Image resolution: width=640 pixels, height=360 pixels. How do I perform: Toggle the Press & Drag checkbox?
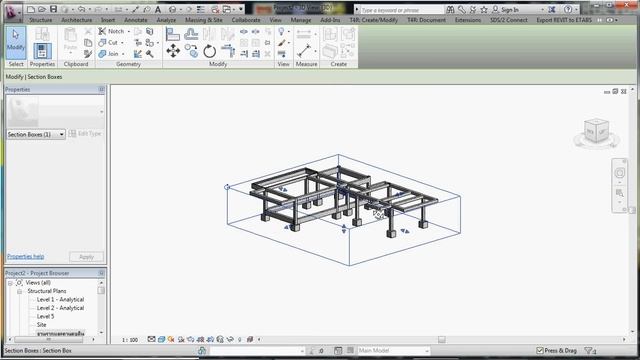(x=540, y=350)
